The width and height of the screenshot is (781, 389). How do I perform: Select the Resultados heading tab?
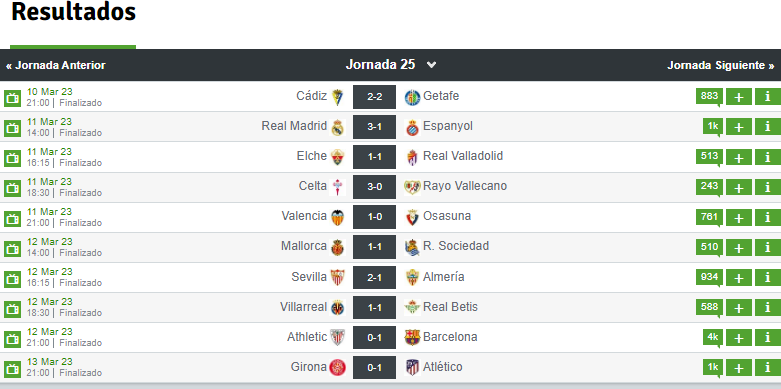pos(73,12)
